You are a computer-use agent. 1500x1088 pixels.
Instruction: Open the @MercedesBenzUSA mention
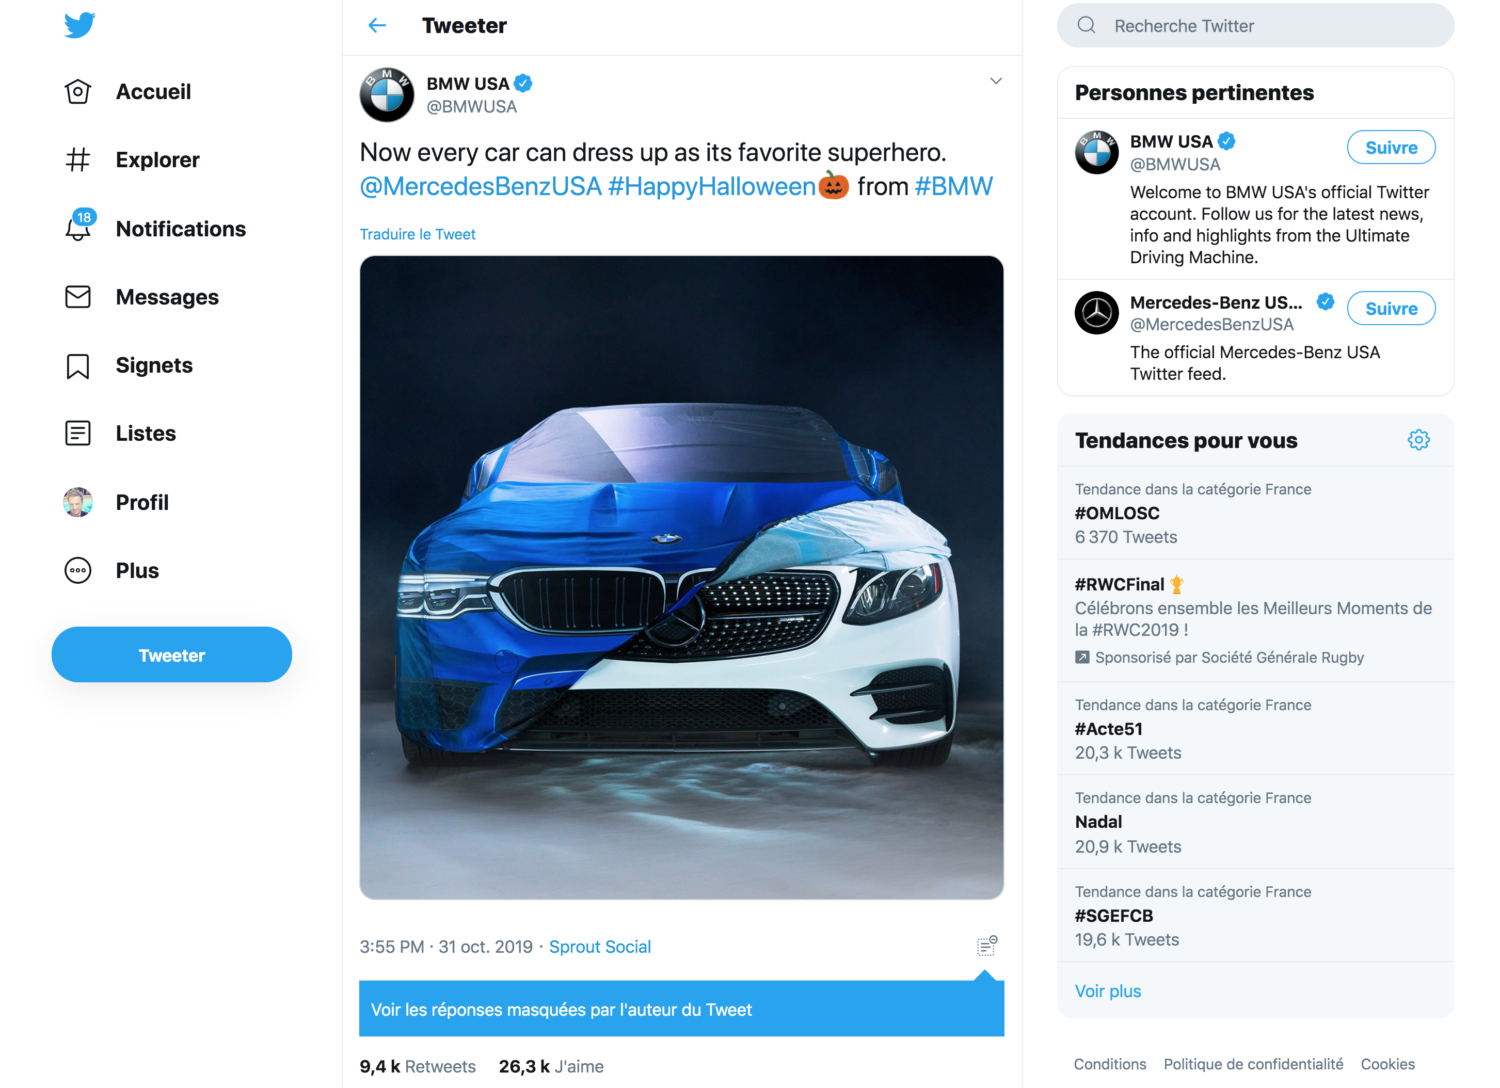click(x=479, y=186)
